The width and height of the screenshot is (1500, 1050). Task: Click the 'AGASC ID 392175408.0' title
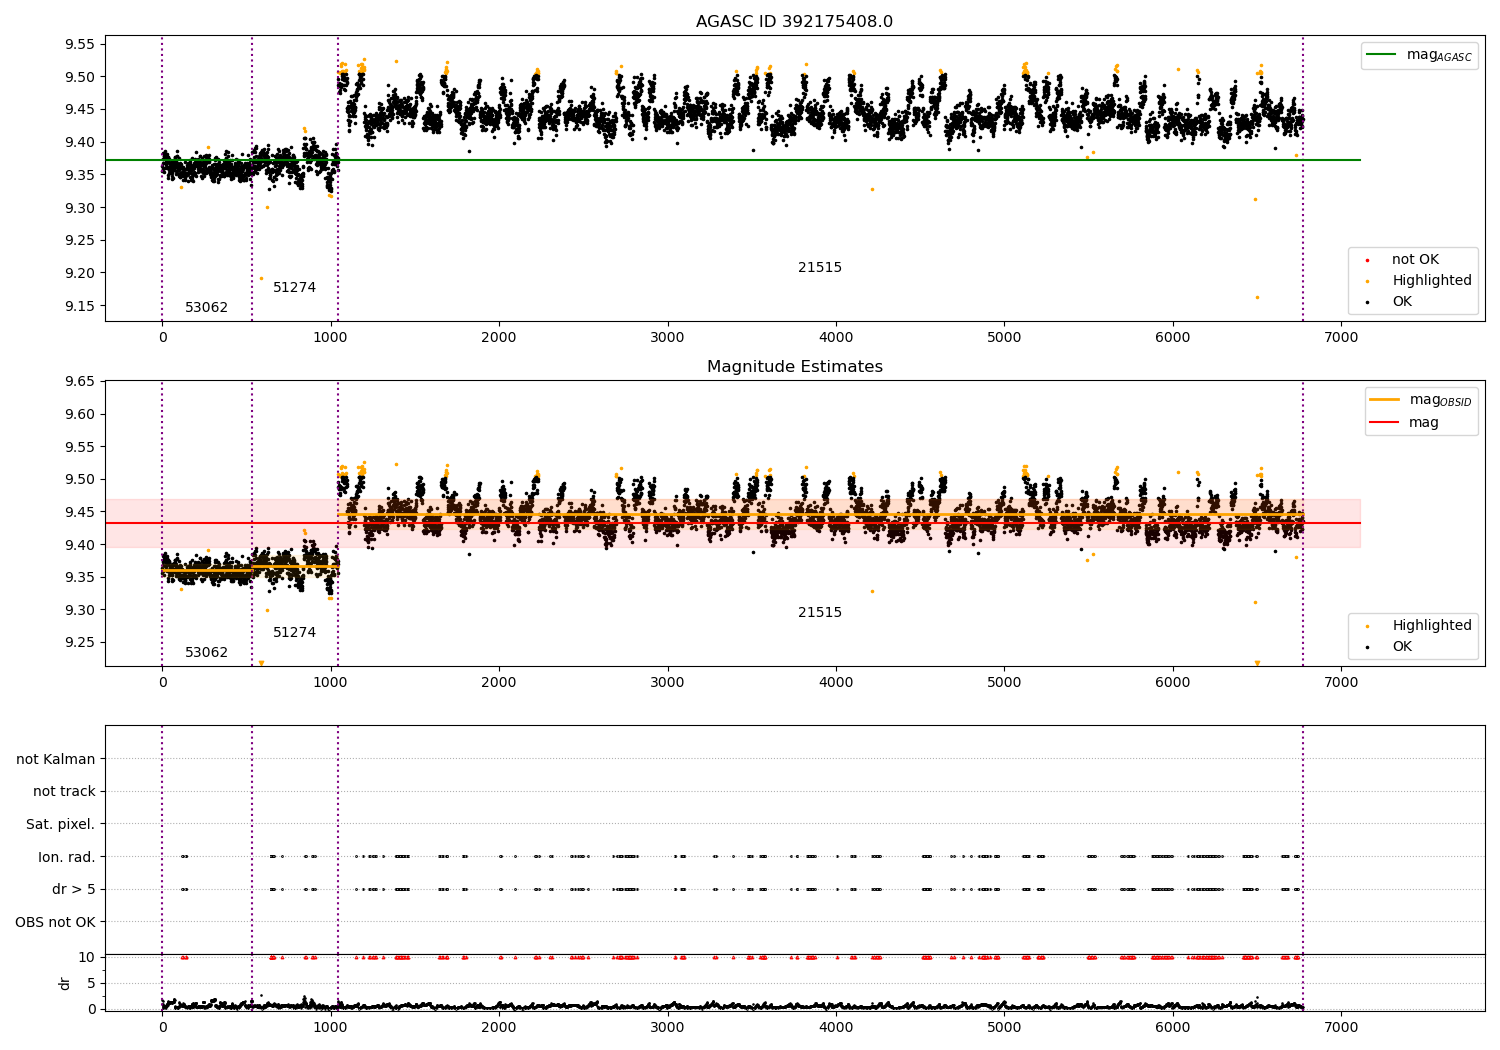click(x=794, y=22)
